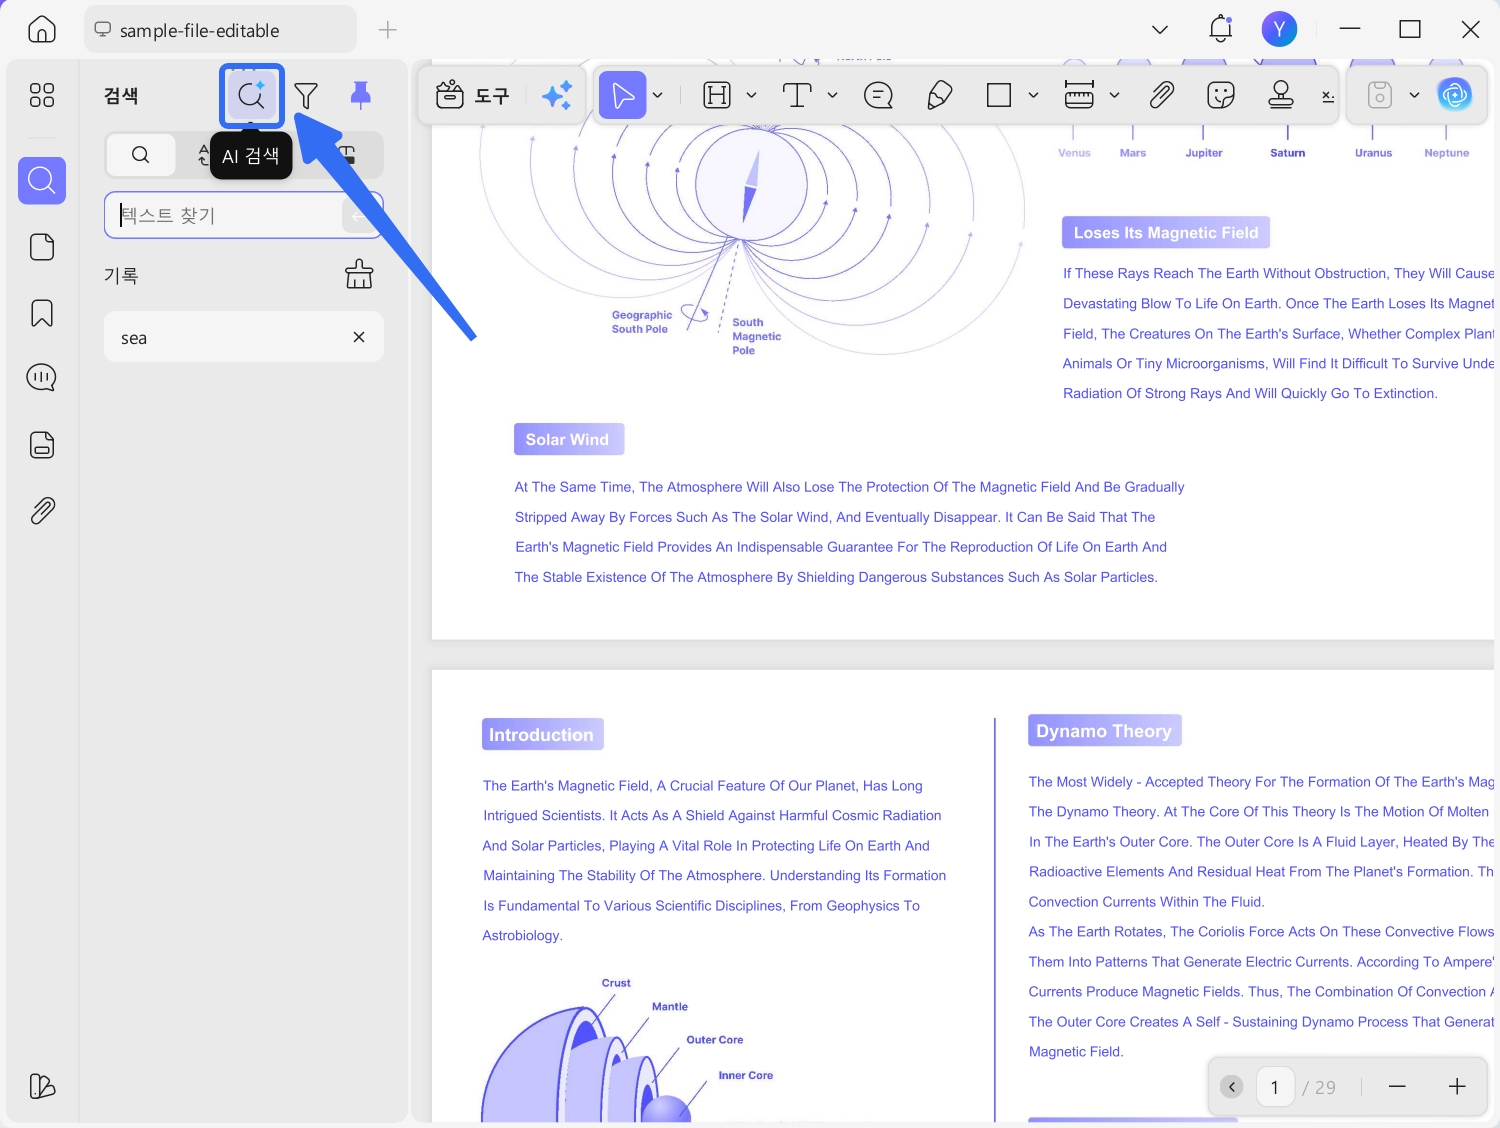
Task: Click the 'Mantle' diagram label
Action: tap(670, 1007)
